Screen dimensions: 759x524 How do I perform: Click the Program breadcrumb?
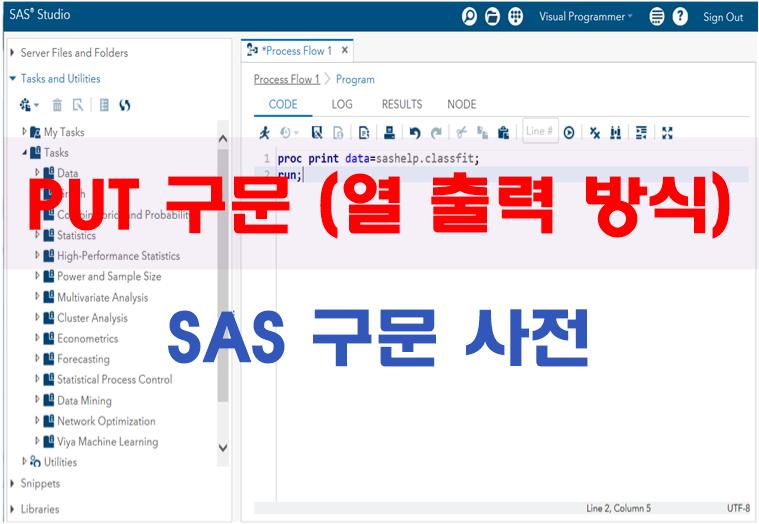[x=355, y=79]
